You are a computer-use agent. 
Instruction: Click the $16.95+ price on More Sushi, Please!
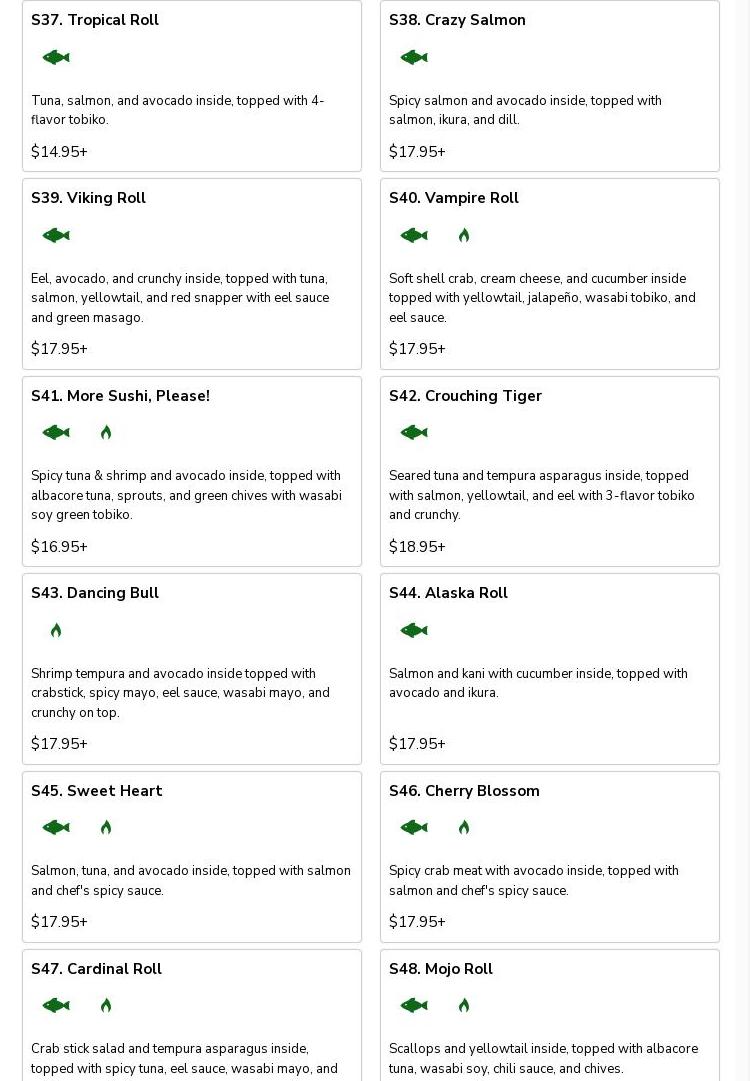[x=59, y=547]
